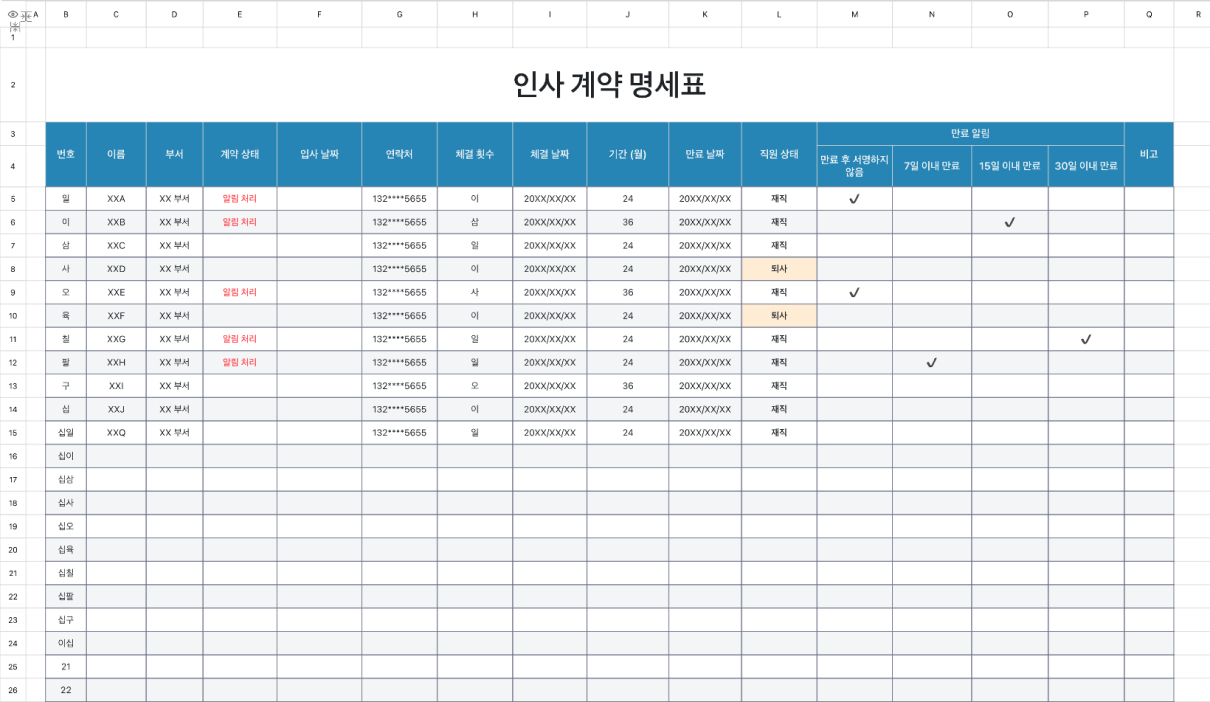Screen dimensions: 1210x702
Task: Click the 체결 횟수 value 사 in XXE's row
Action: coord(475,292)
